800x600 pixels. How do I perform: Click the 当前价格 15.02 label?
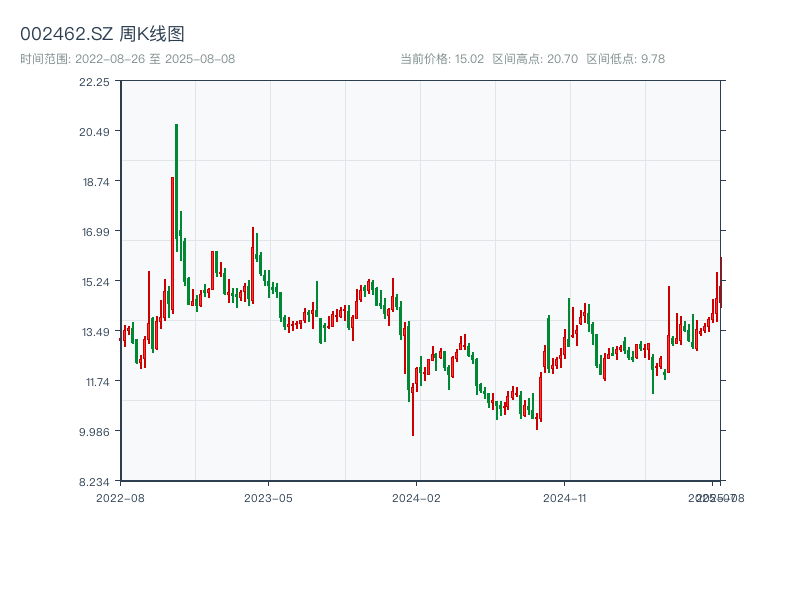point(442,59)
